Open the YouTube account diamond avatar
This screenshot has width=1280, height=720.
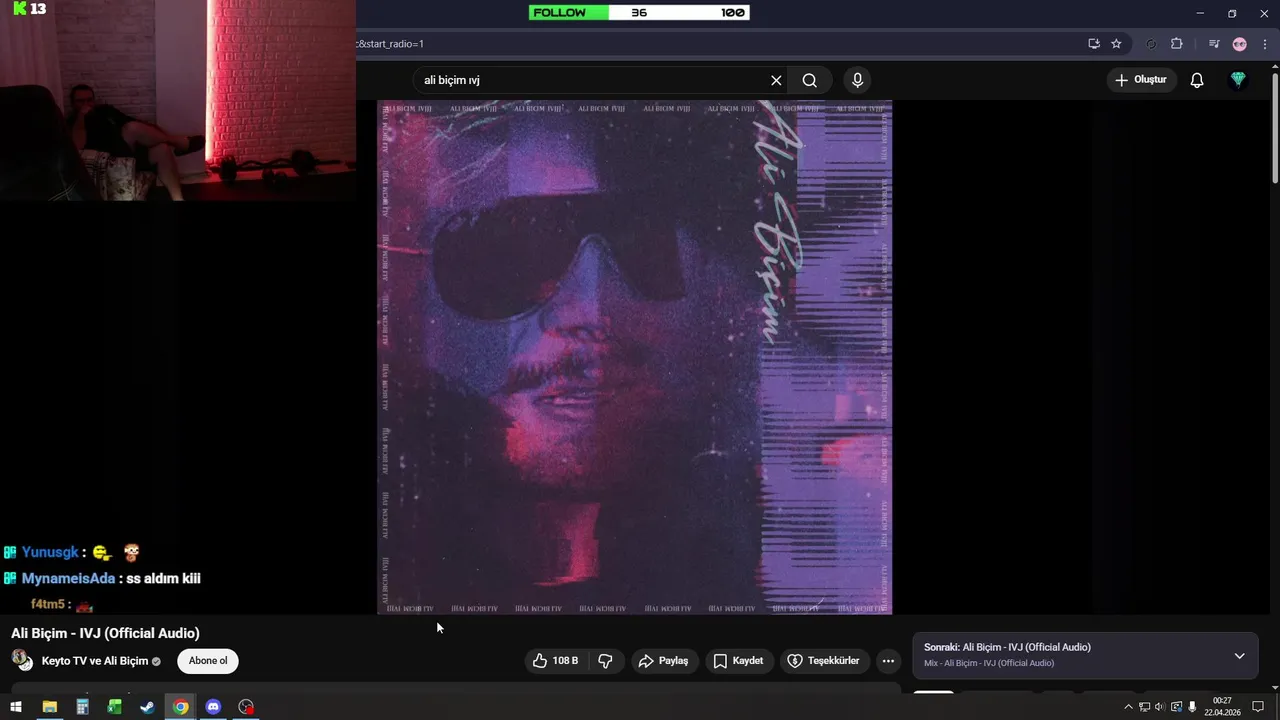click(x=1238, y=80)
